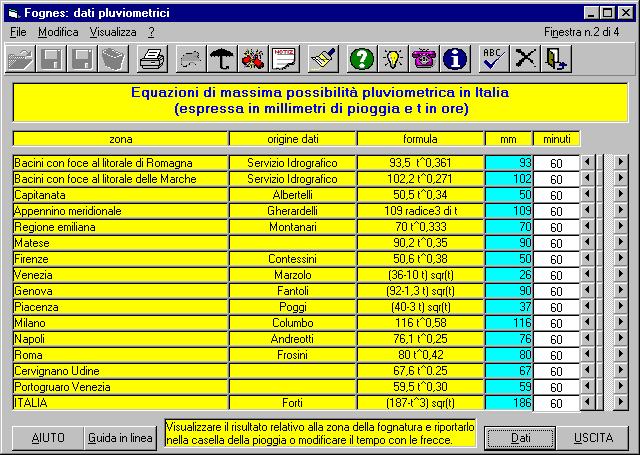The width and height of the screenshot is (640, 455).
Task: Open the Visualizza menu
Action: [x=112, y=32]
